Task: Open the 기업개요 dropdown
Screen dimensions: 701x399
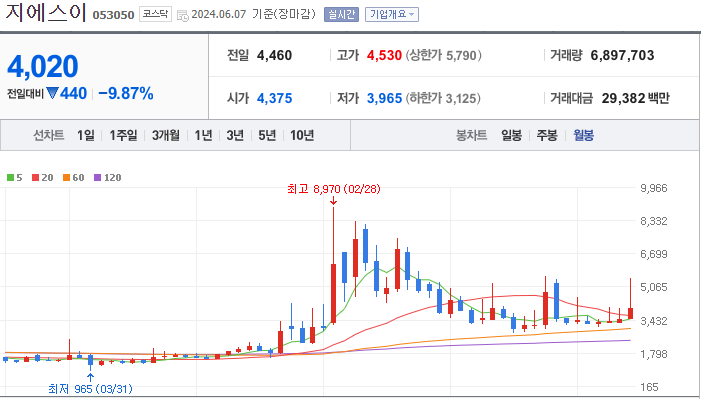Action: coord(392,14)
